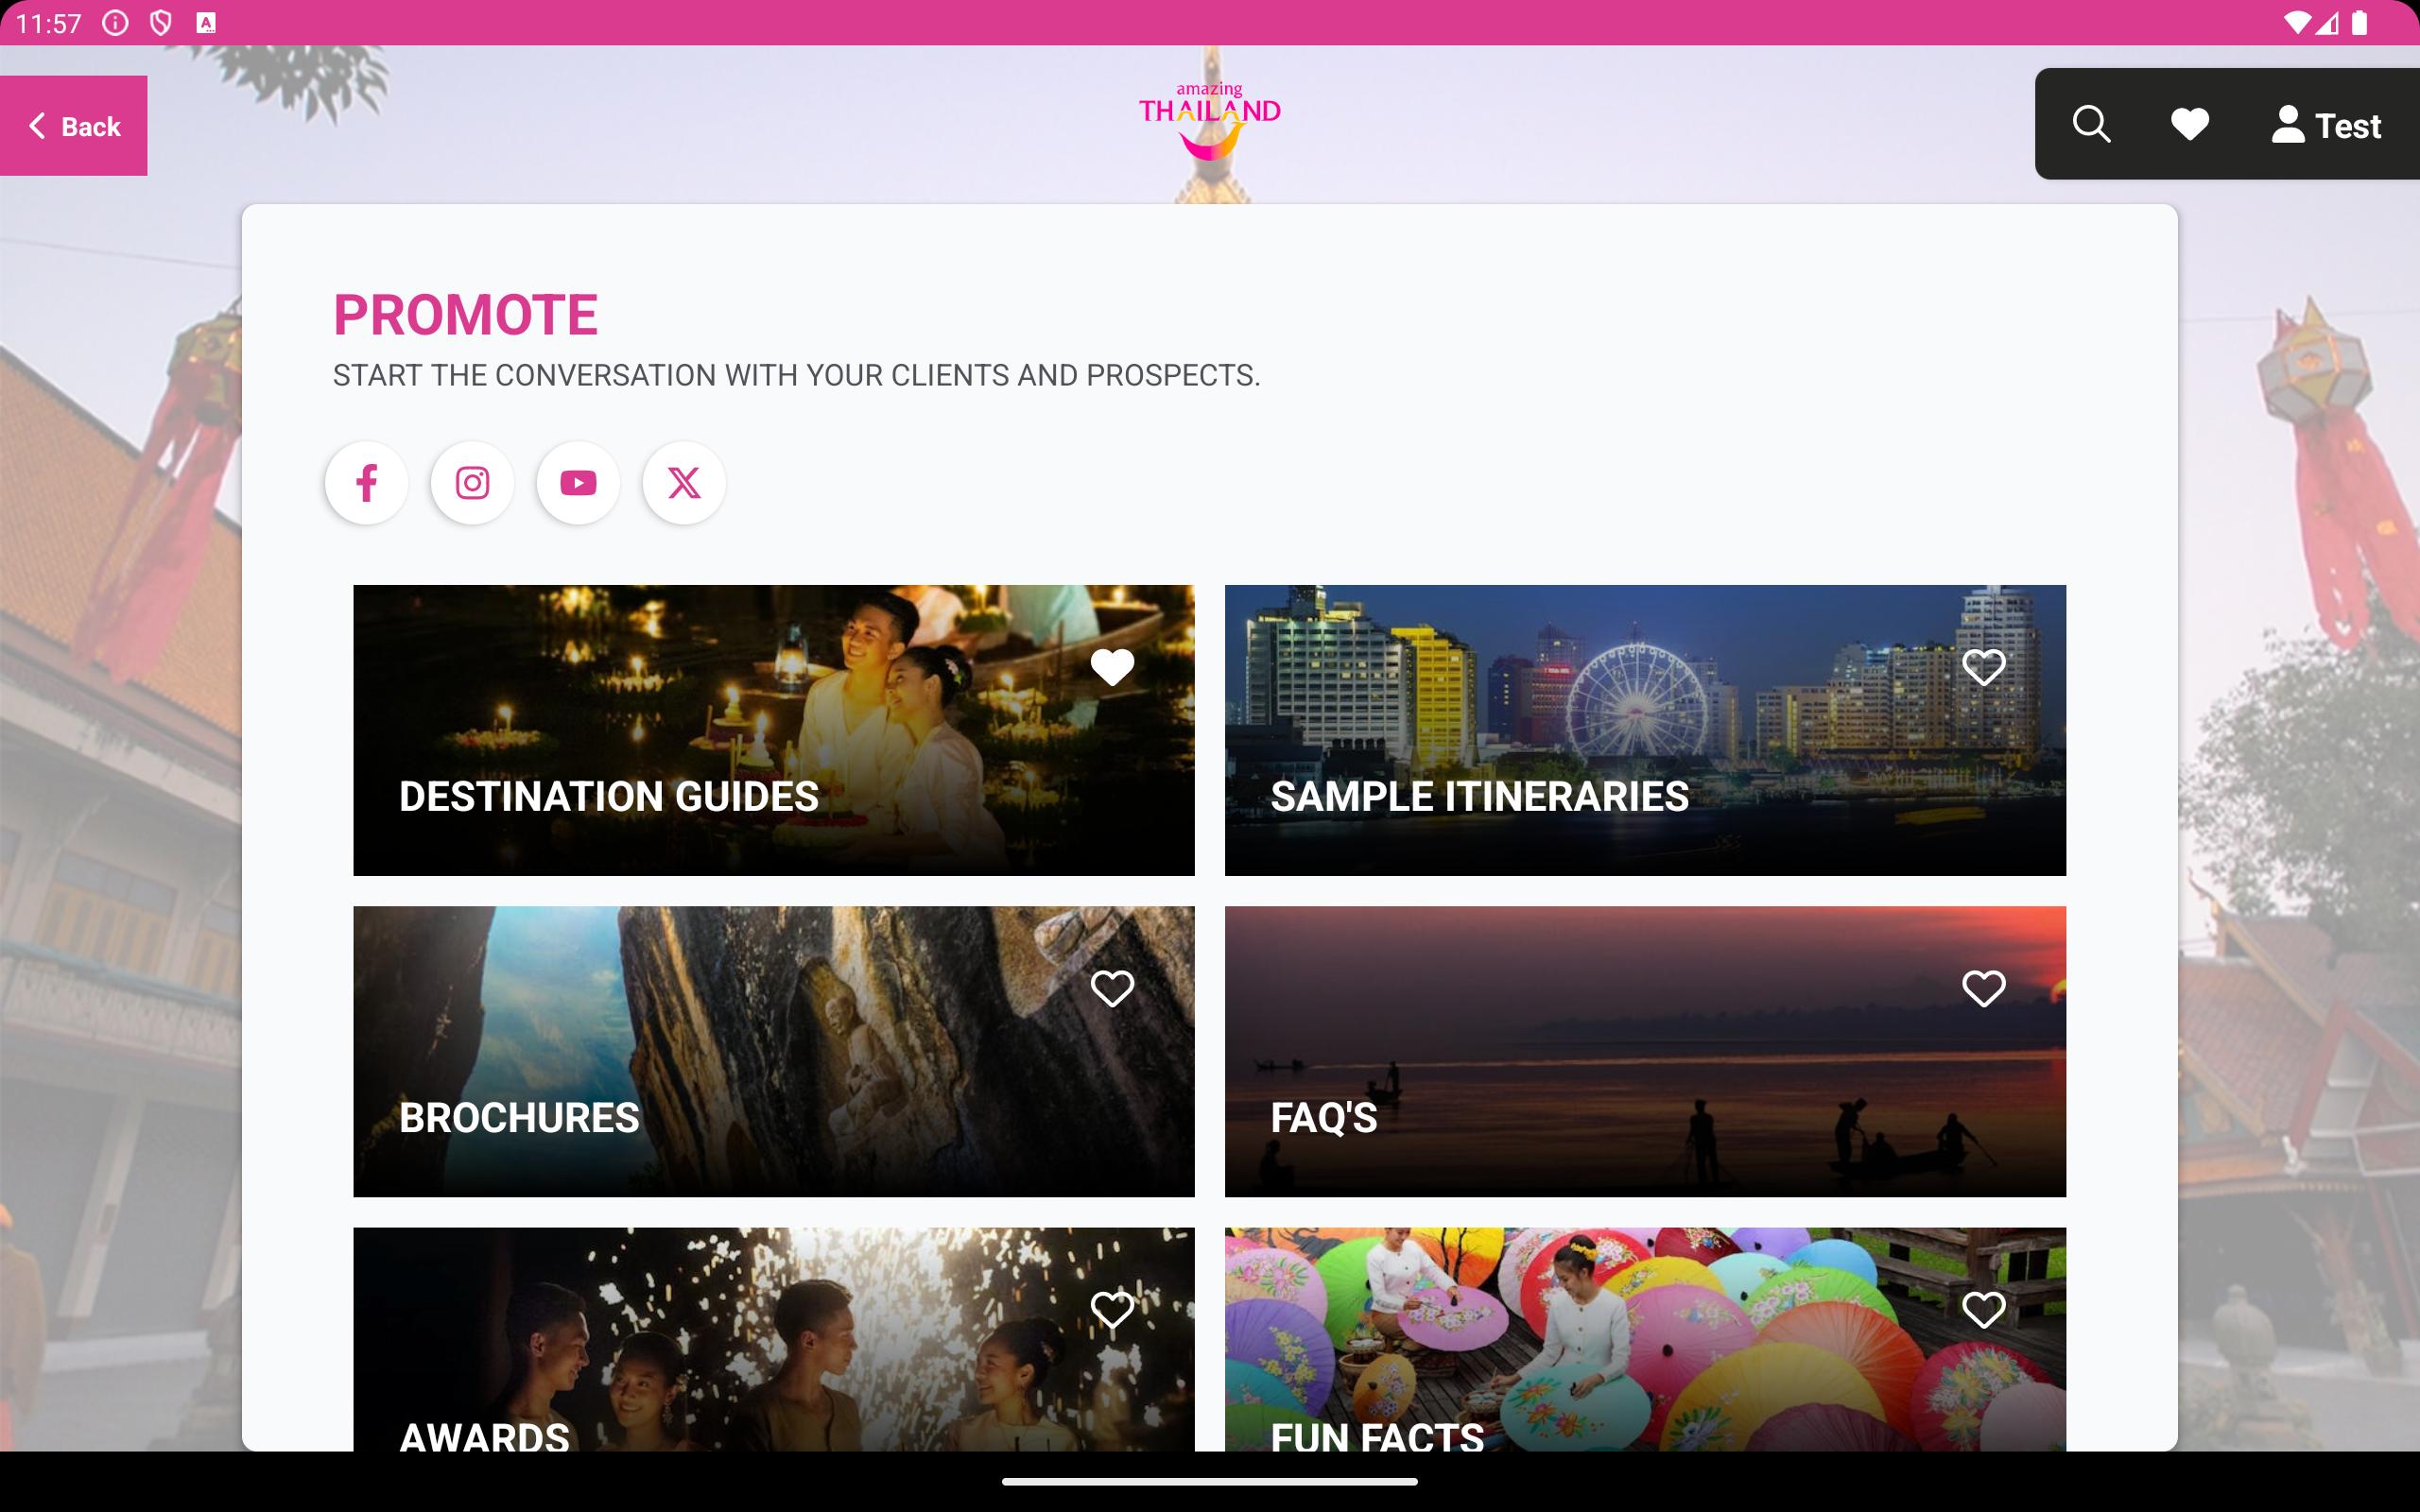Open the FAQ's section
This screenshot has height=1512, width=2420.
tap(1645, 1051)
